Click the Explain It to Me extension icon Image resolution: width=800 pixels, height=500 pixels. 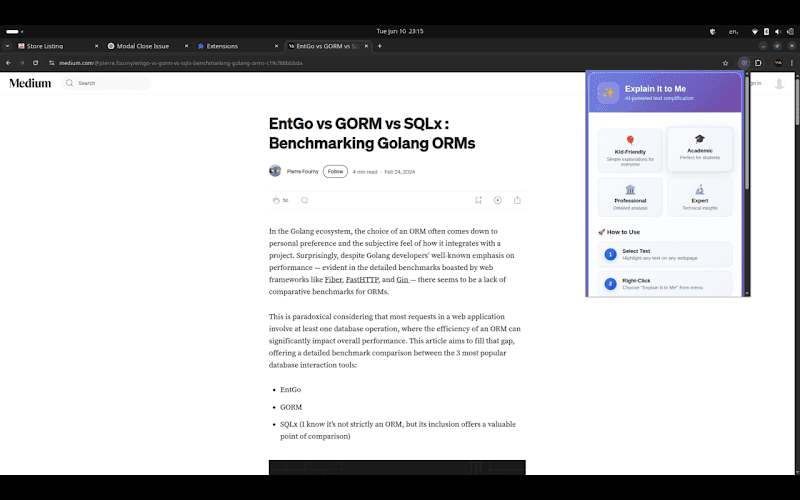pyautogui.click(x=744, y=63)
